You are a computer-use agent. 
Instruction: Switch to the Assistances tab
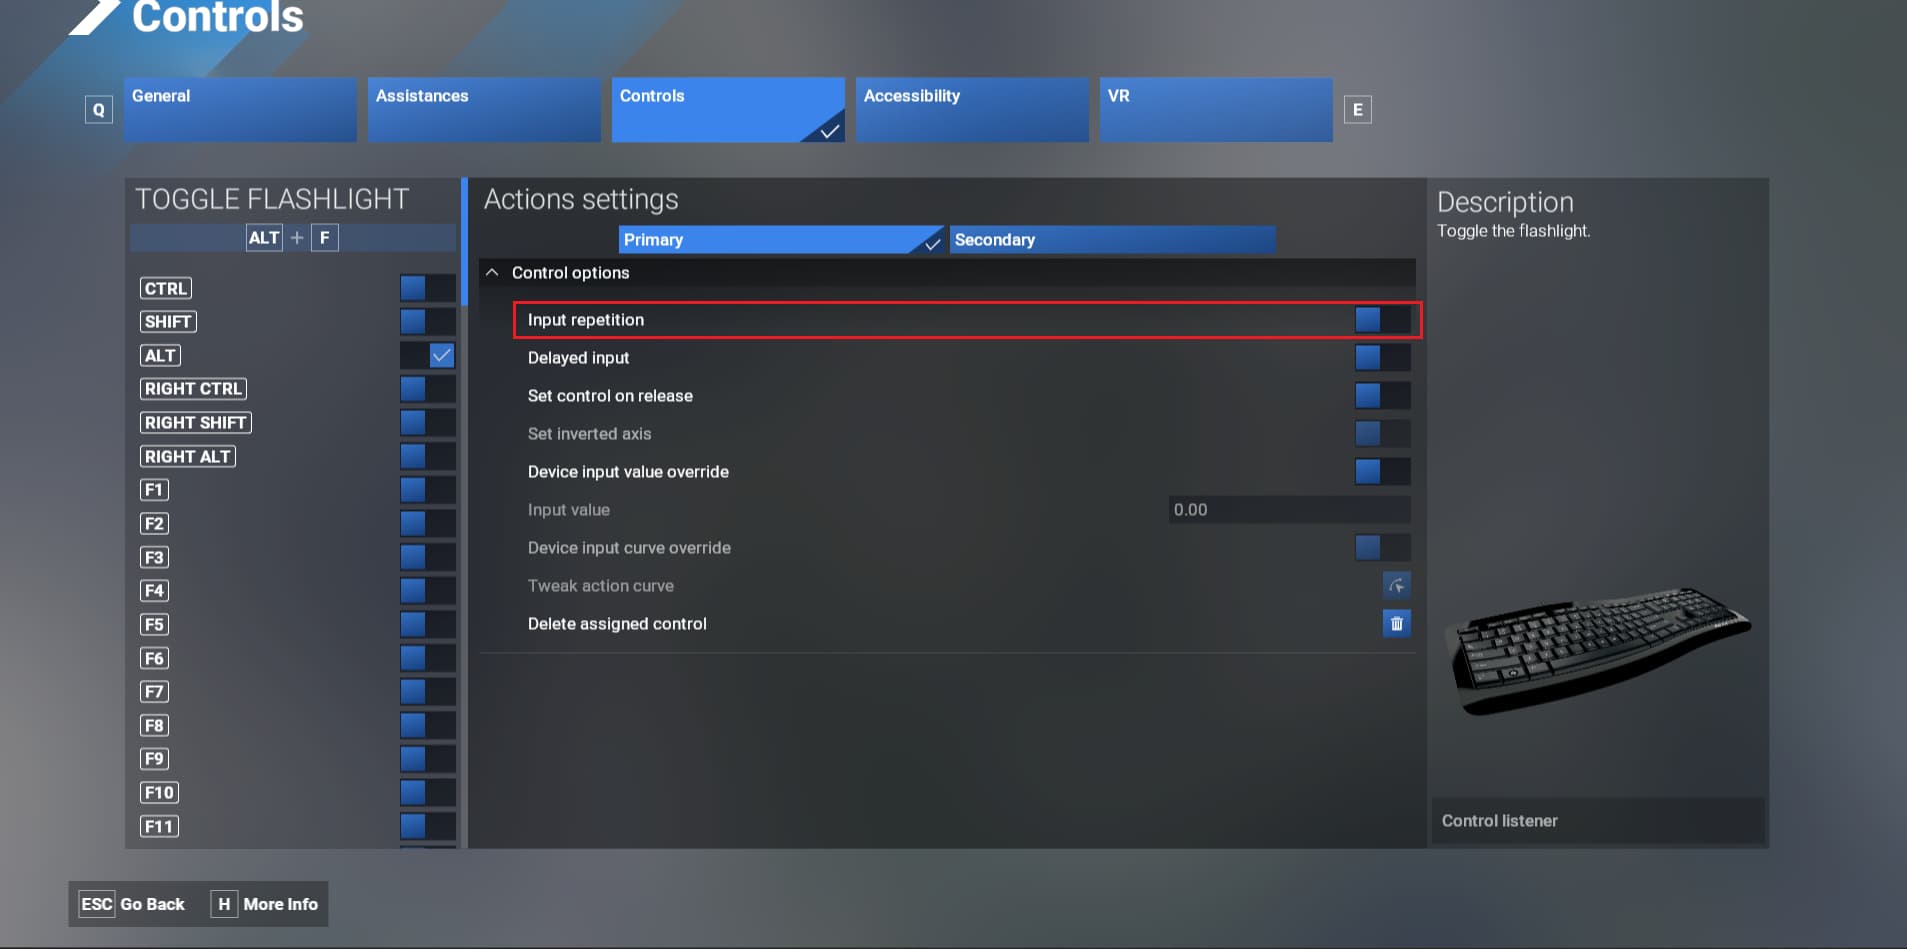(x=484, y=110)
